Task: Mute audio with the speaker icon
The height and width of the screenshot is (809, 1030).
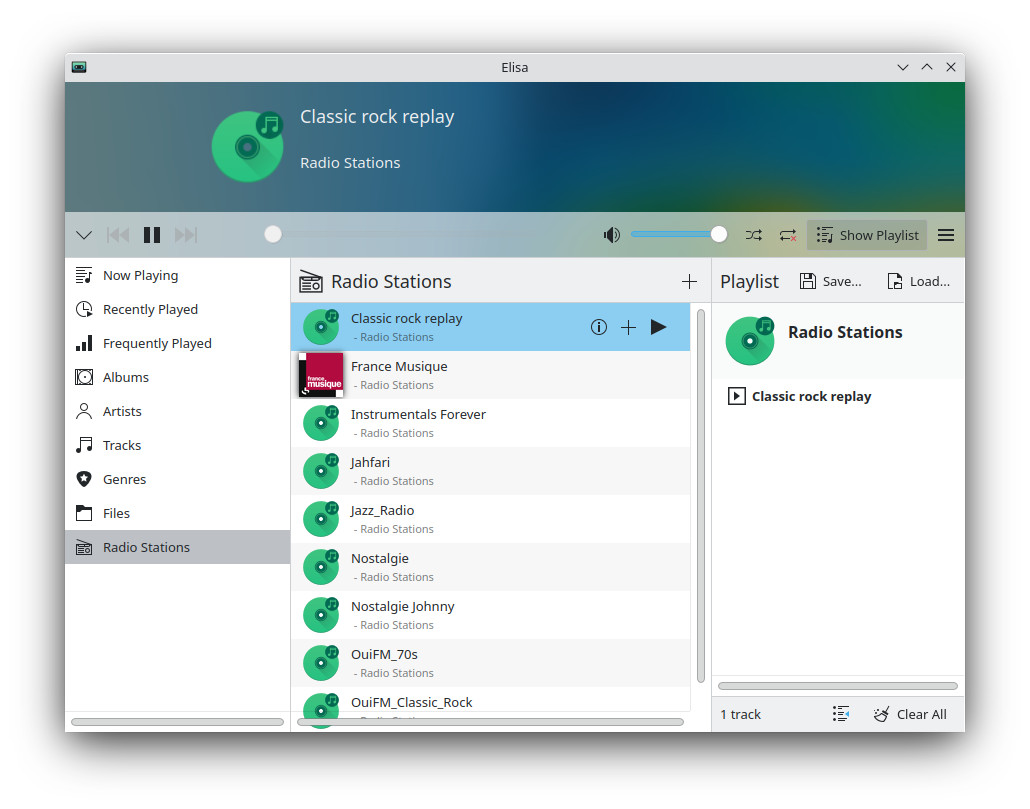Action: 612,235
